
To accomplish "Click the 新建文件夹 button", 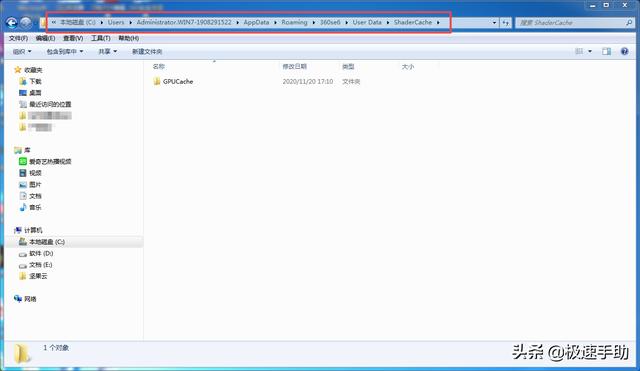I will point(147,51).
